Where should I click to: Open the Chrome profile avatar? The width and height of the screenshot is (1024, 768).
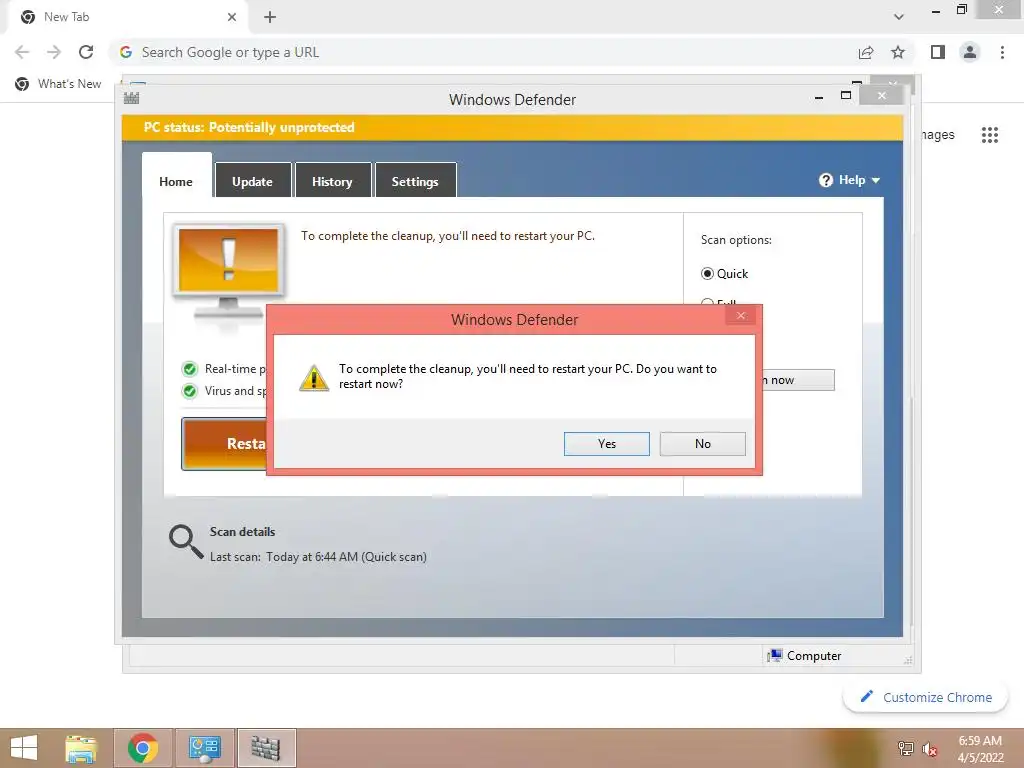tap(970, 52)
